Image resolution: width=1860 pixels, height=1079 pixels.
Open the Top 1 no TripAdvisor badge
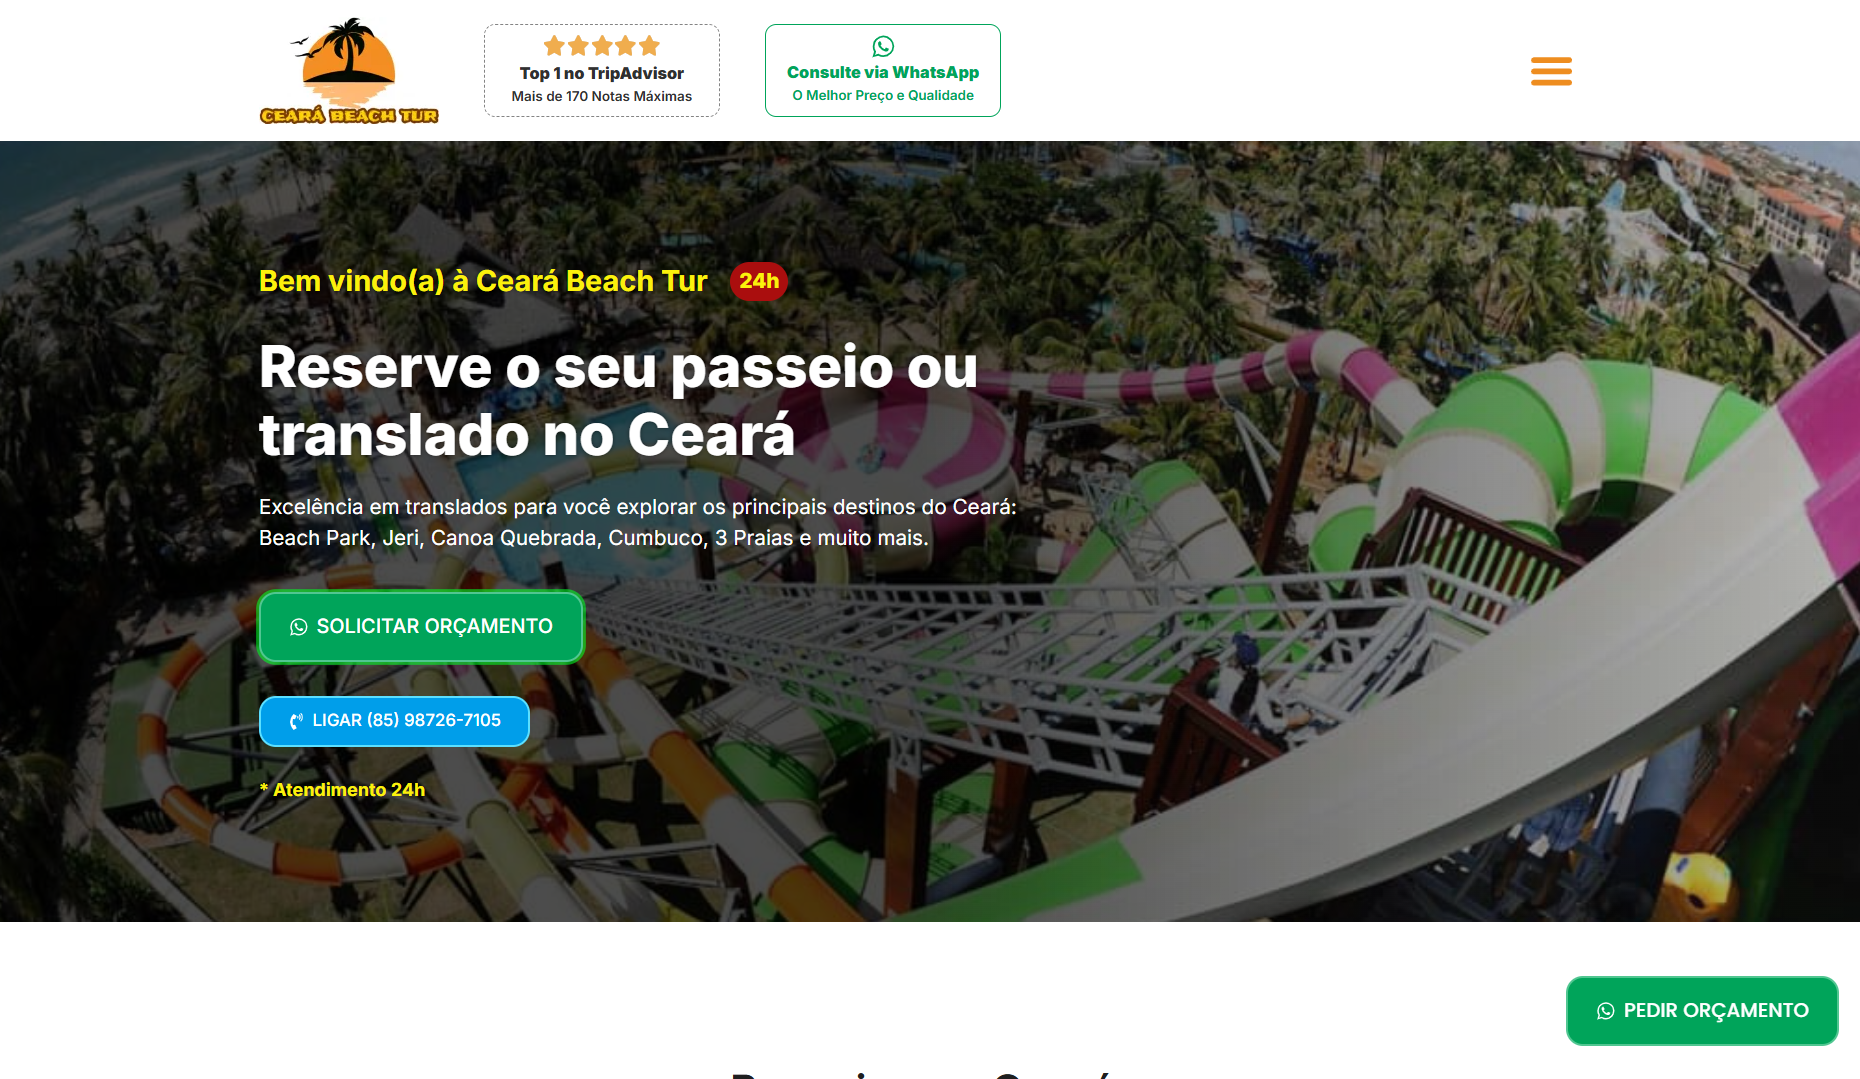602,71
